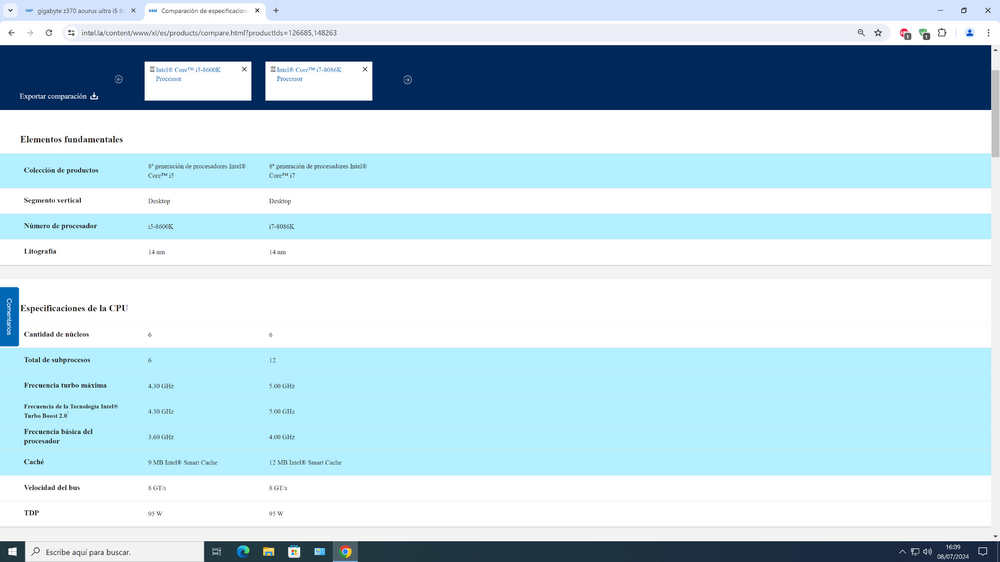The width and height of the screenshot is (1000, 562).
Task: Open the Intel Core i7-8086K Processor link
Action: (x=309, y=74)
